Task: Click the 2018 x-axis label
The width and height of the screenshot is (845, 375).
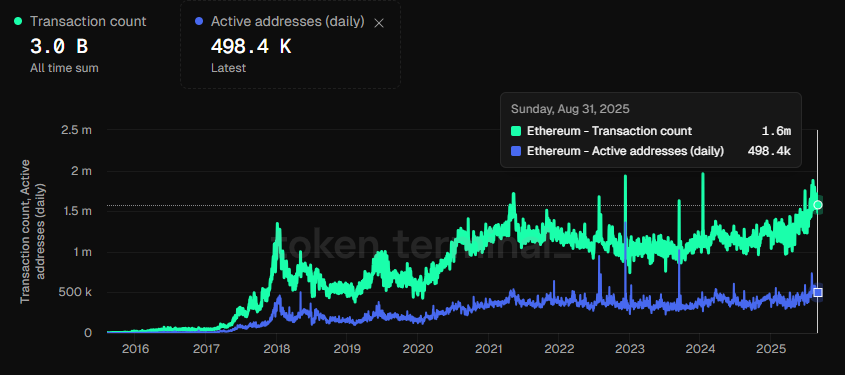Action: (x=276, y=349)
